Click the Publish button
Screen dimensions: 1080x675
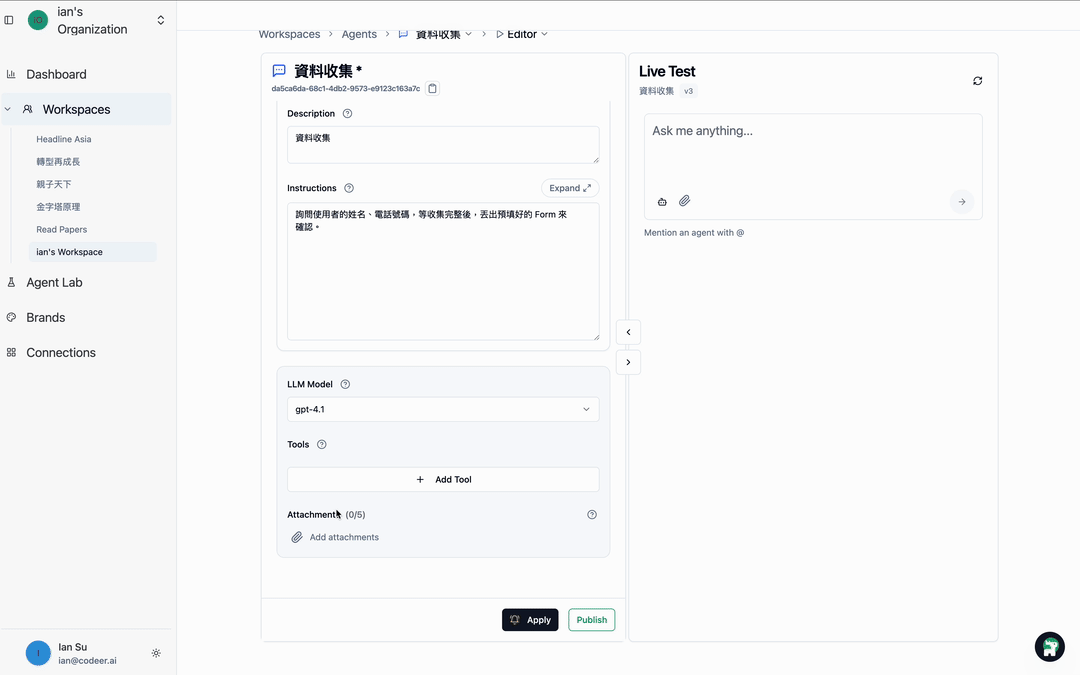click(x=591, y=620)
